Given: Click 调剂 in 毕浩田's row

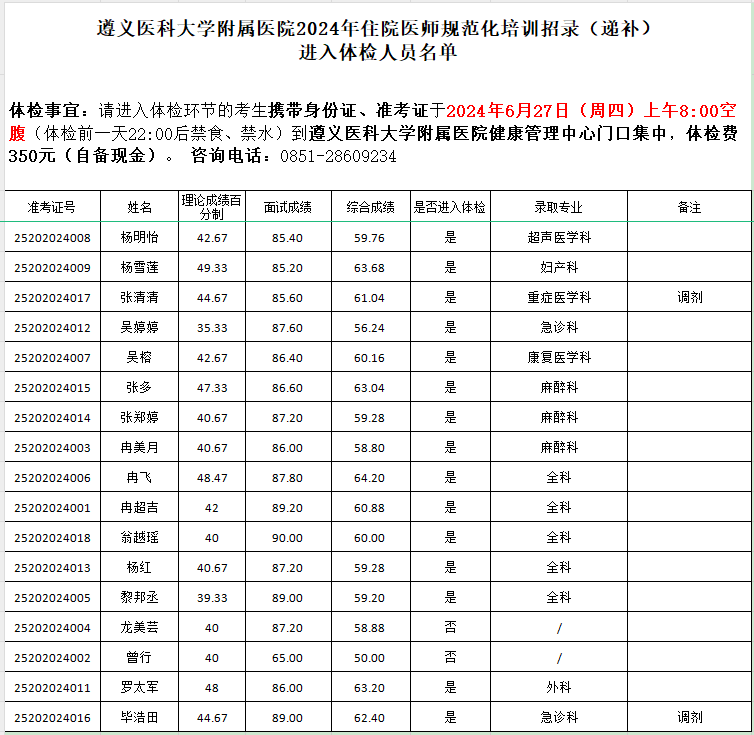Looking at the screenshot, I should (690, 717).
